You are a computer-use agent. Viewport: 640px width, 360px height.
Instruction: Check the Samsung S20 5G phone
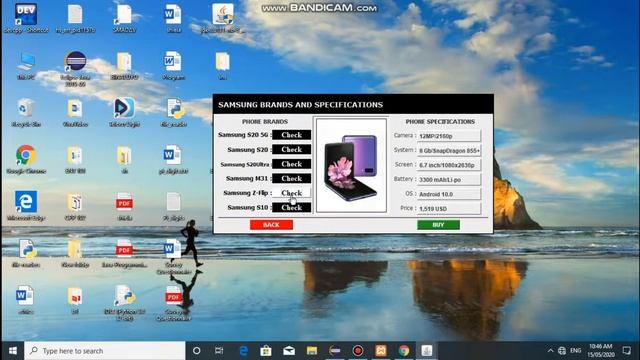point(291,135)
